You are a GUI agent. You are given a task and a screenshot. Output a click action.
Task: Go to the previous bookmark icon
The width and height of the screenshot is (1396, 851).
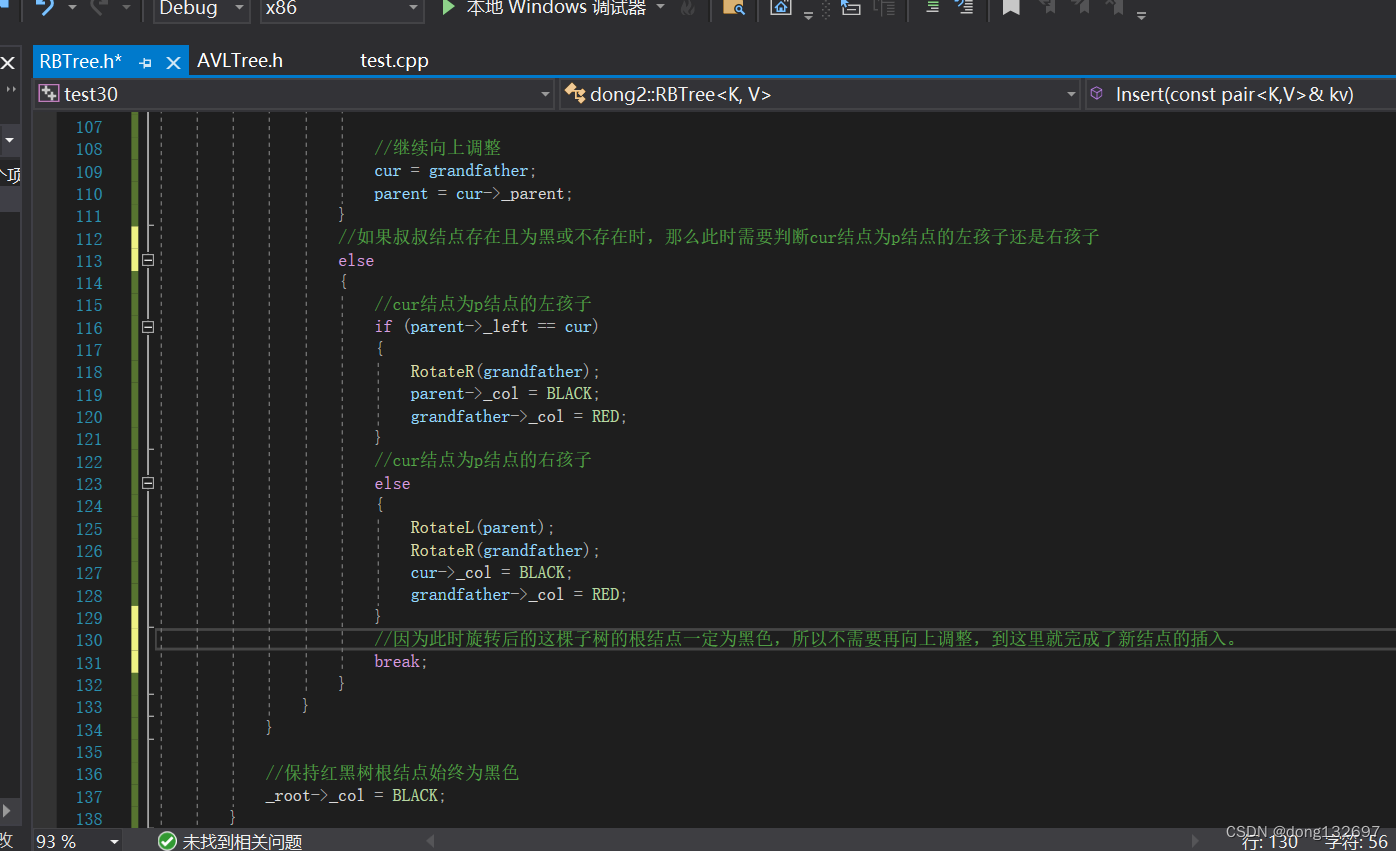click(x=1047, y=8)
